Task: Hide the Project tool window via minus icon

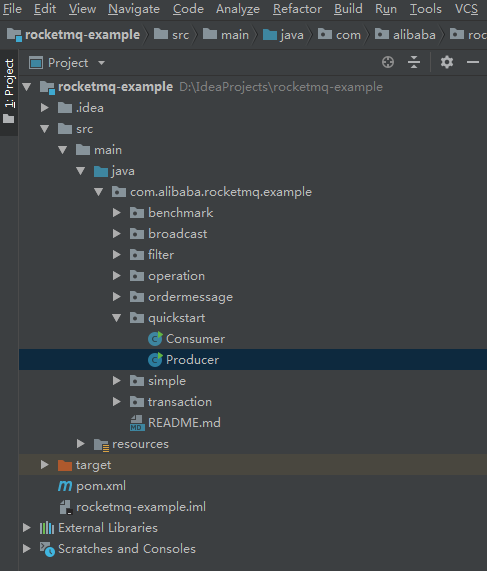Action: pos(473,62)
